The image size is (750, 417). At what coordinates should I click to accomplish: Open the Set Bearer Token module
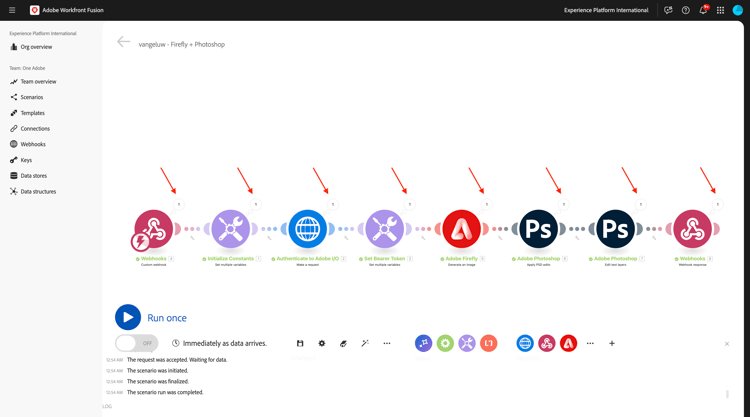coord(385,229)
